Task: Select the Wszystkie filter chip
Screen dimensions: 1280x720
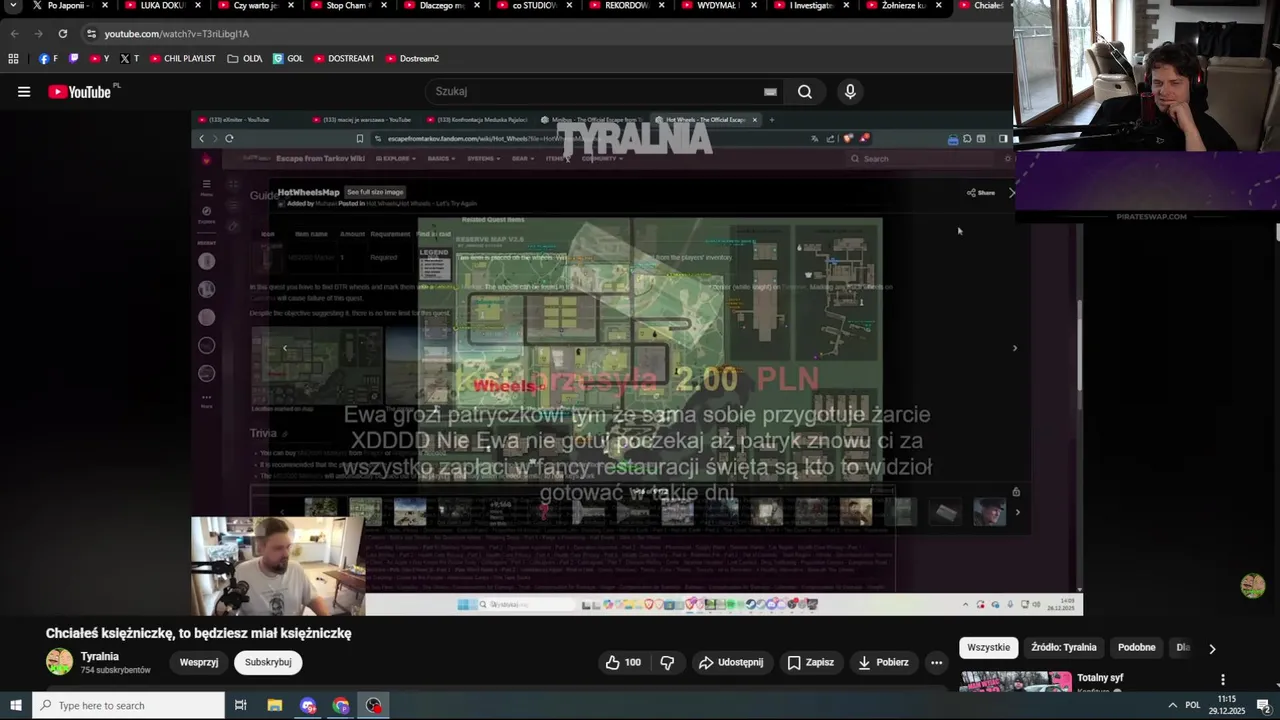Action: click(989, 647)
